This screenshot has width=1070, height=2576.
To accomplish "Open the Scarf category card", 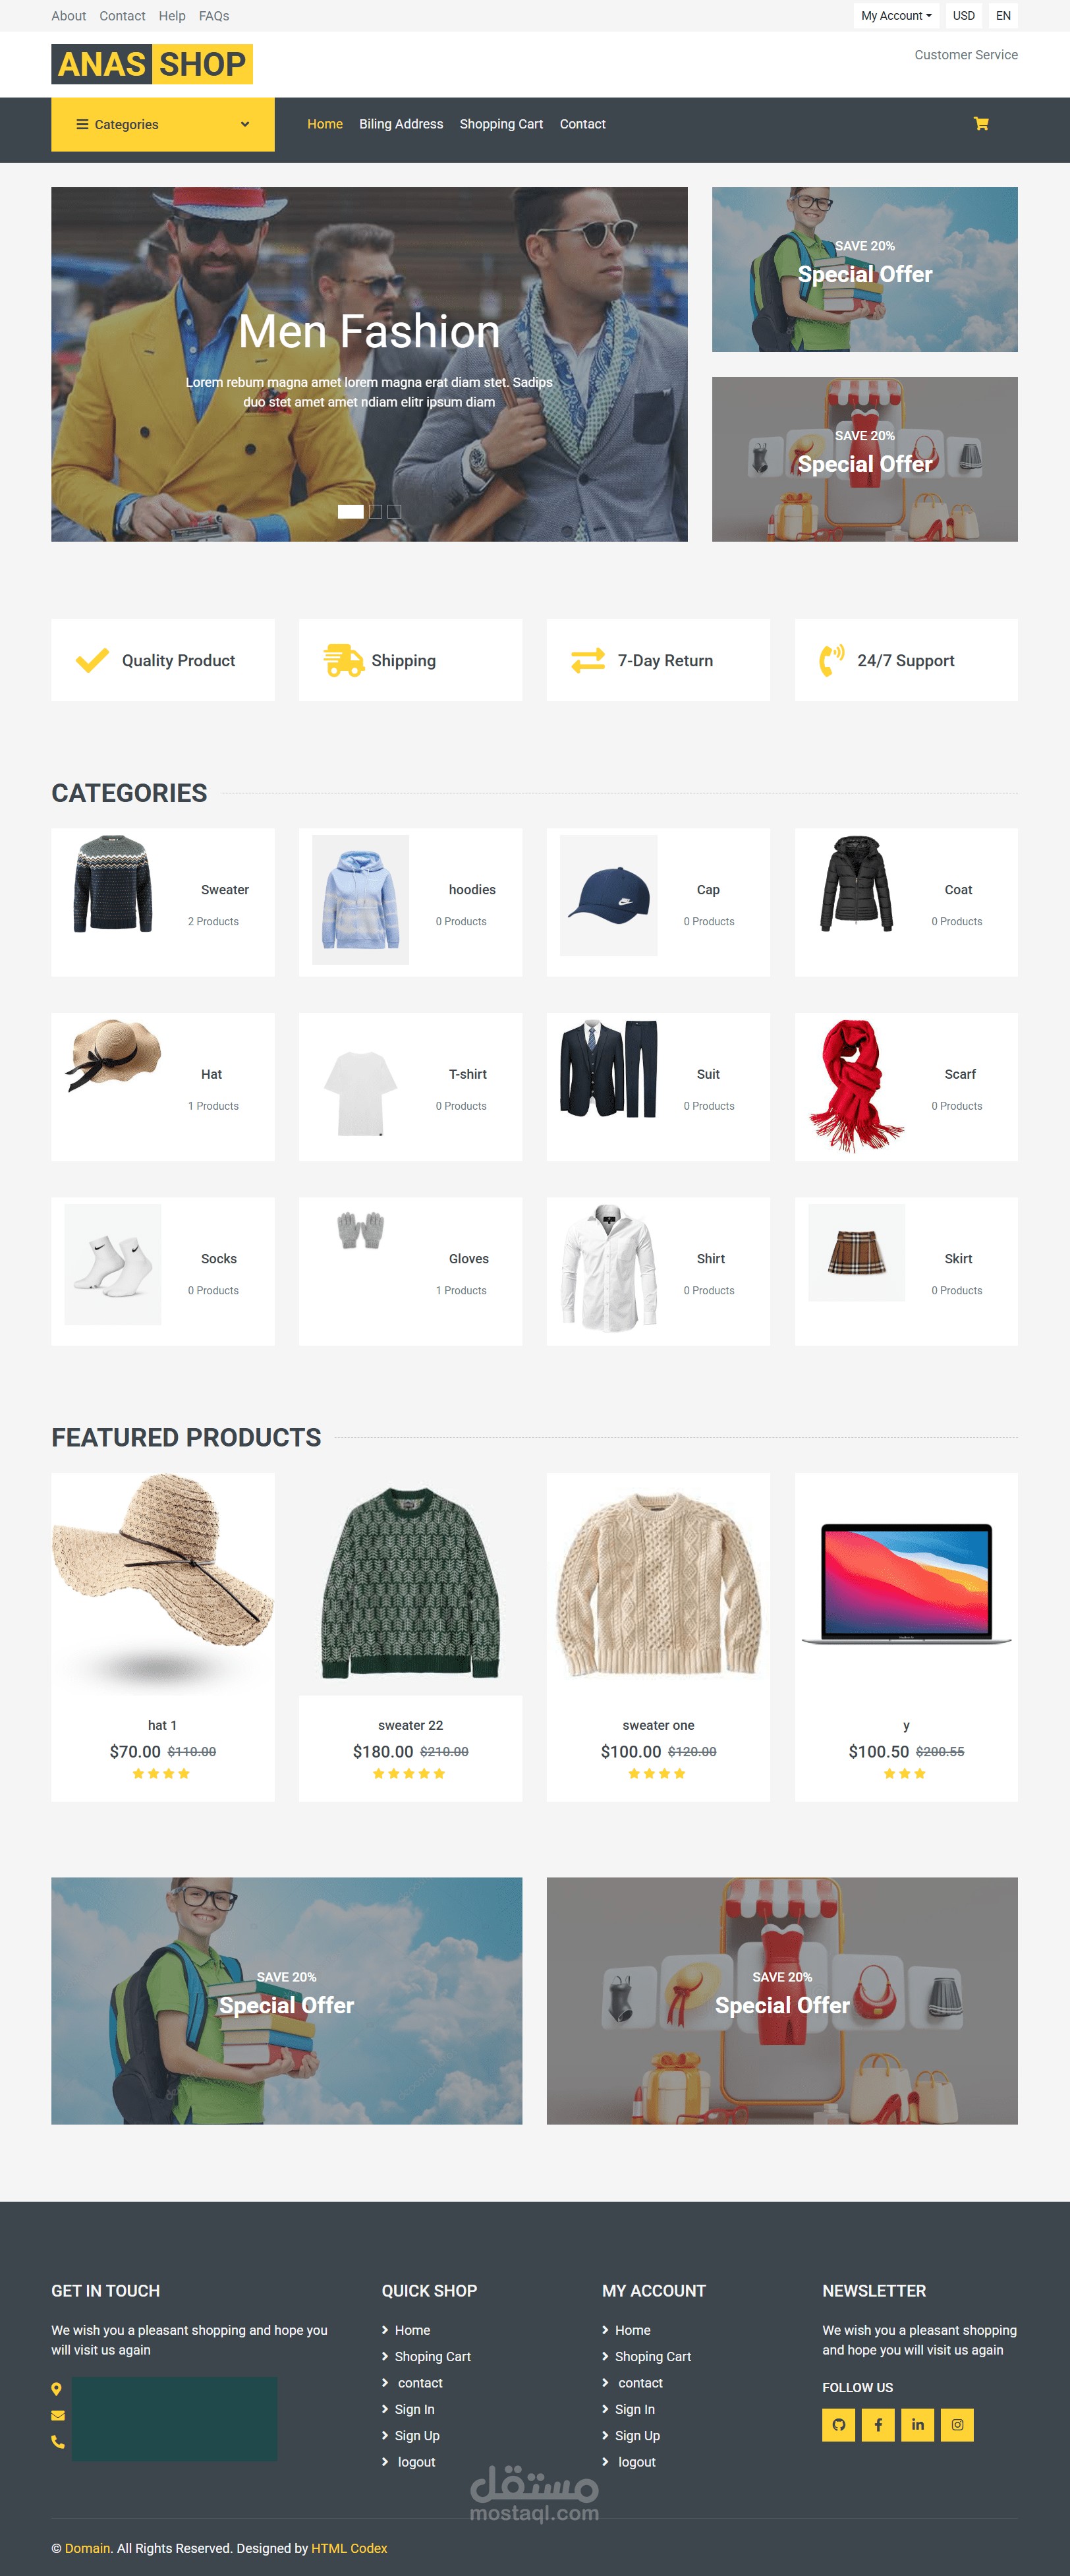I will click(x=906, y=1087).
